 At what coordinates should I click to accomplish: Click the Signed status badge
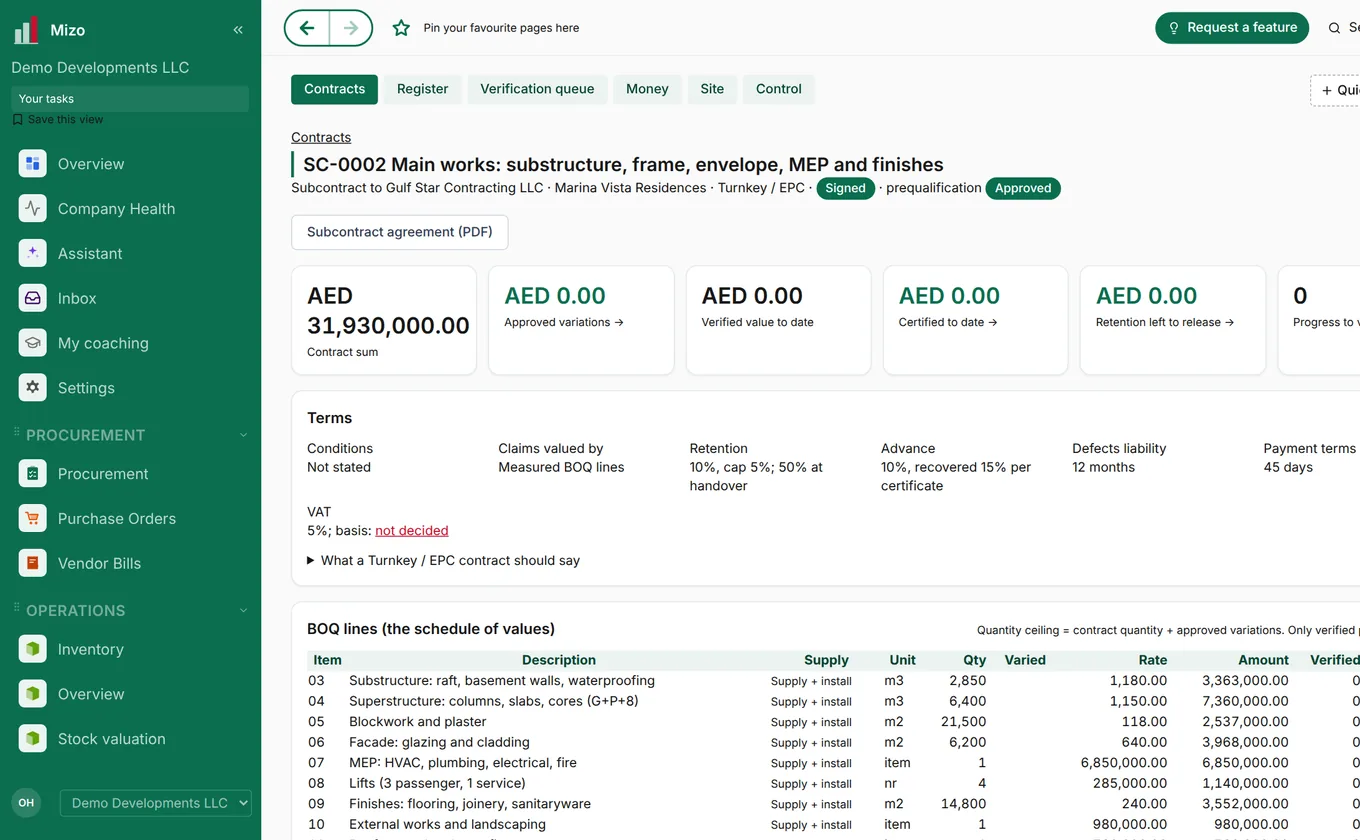pos(845,188)
